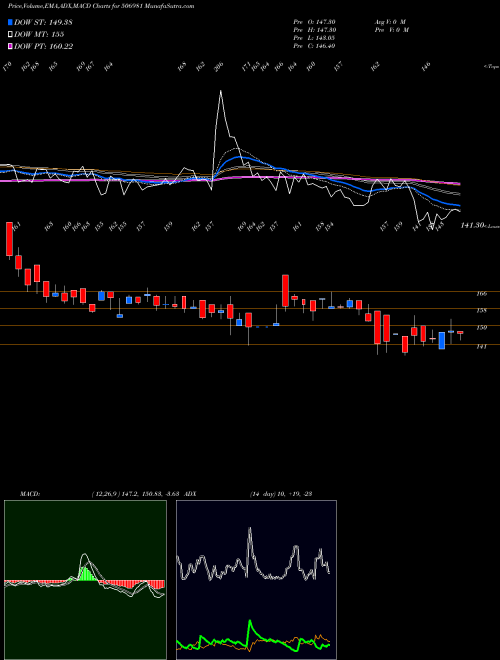The height and width of the screenshot is (660, 500).
Task: Click the '206' high label above the spike
Action: click(x=219, y=67)
